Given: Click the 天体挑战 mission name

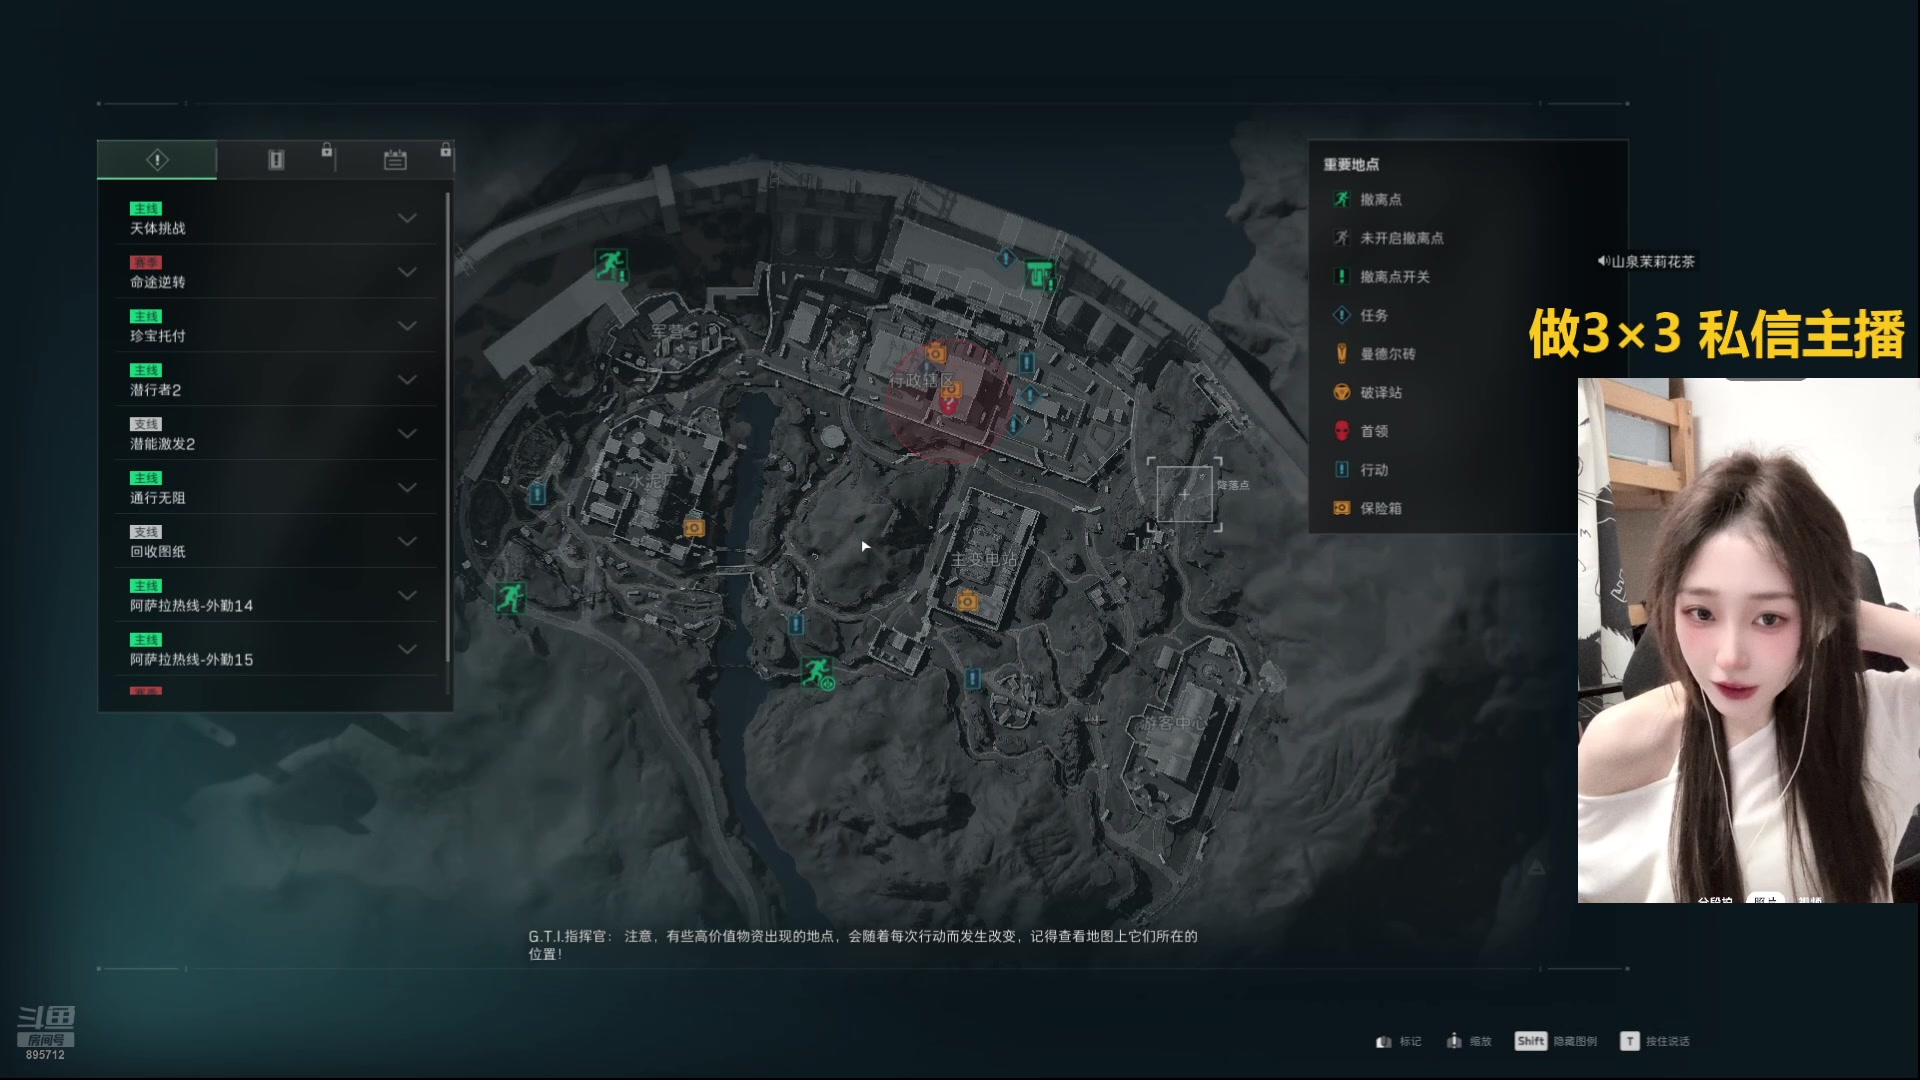Looking at the screenshot, I should [158, 229].
